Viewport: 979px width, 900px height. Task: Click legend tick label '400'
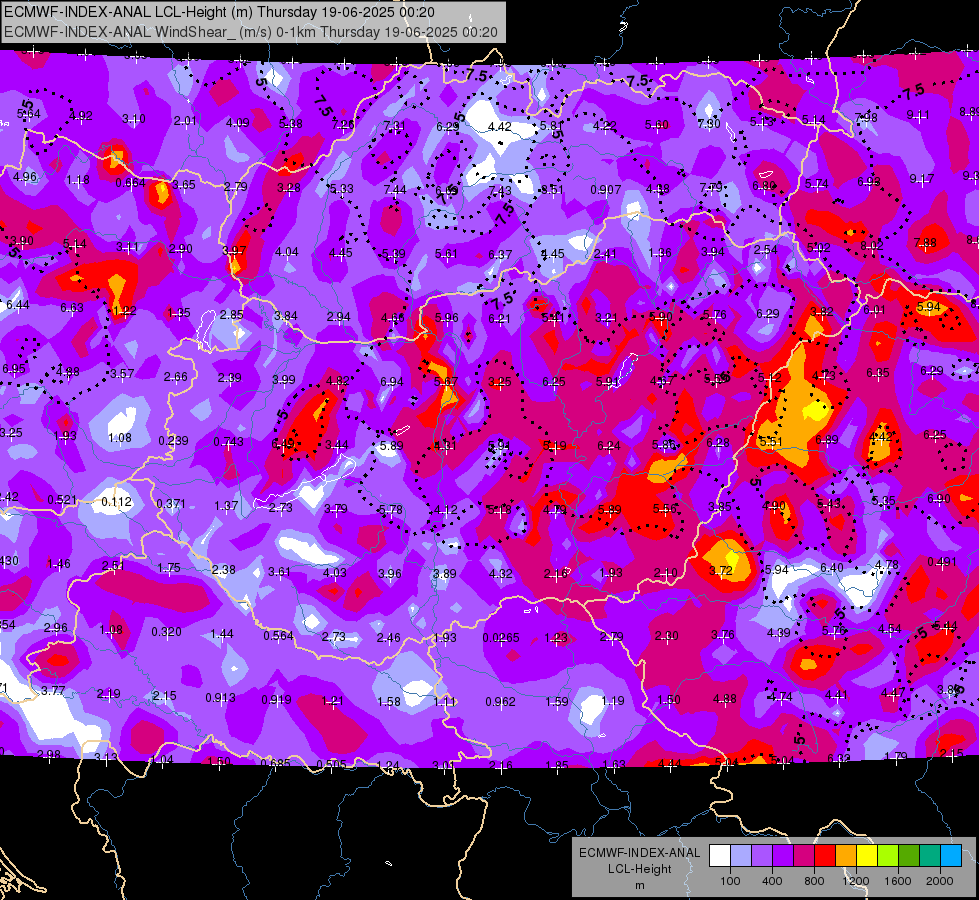[x=772, y=881]
